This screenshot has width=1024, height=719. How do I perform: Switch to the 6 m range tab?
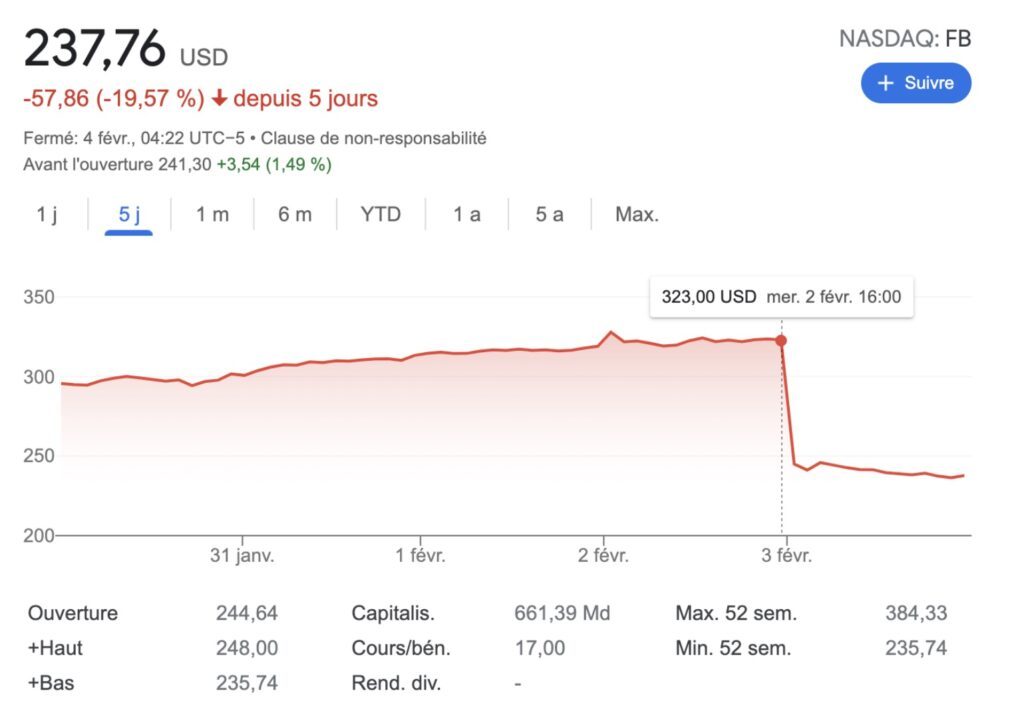[295, 214]
